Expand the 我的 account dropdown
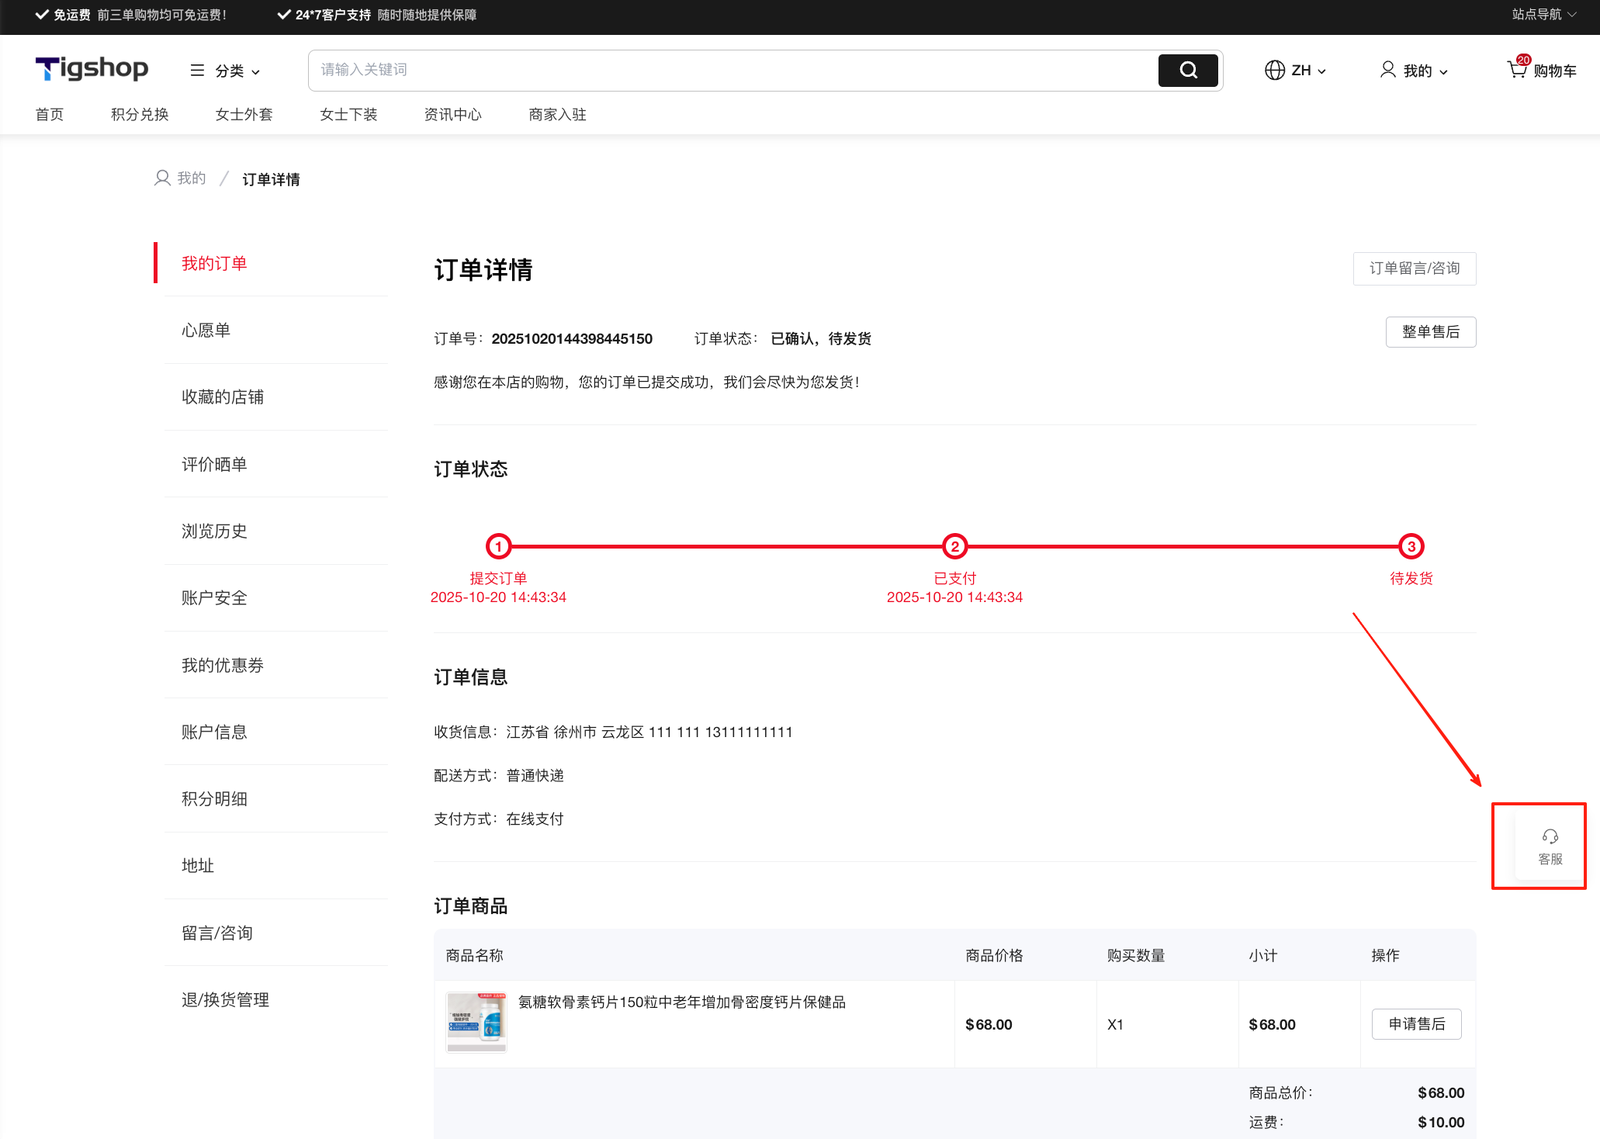Screen dimensions: 1600x1139 tap(1425, 71)
